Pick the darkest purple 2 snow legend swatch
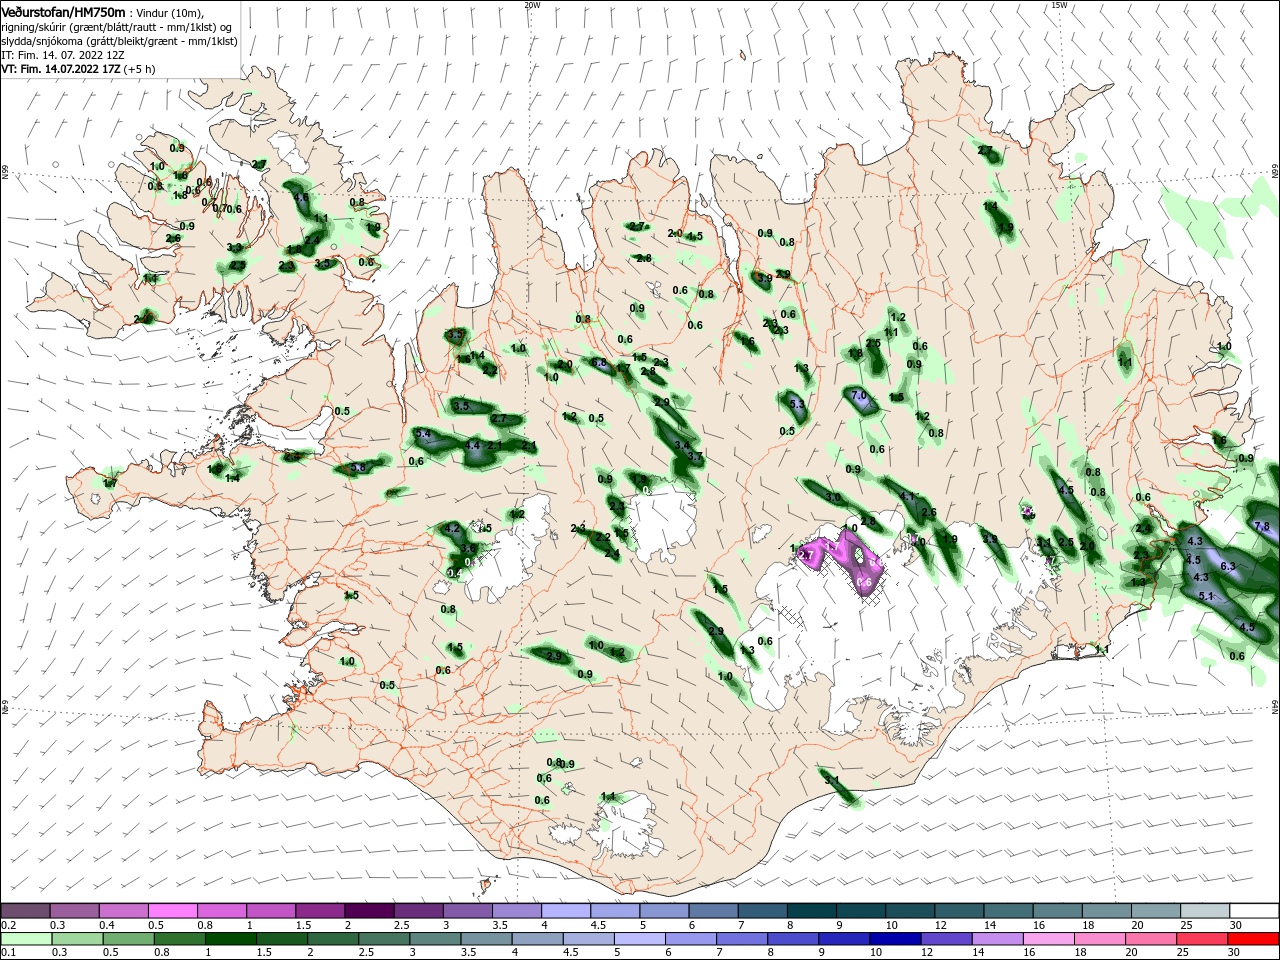1280x960 pixels. coord(370,911)
